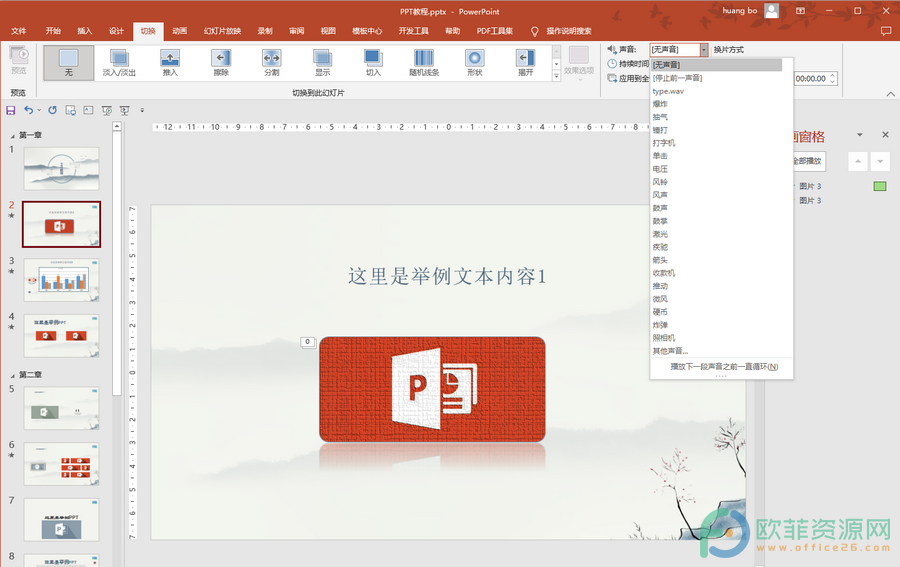Select slide 1 thumbnail
This screenshot has width=900, height=567.
point(61,169)
